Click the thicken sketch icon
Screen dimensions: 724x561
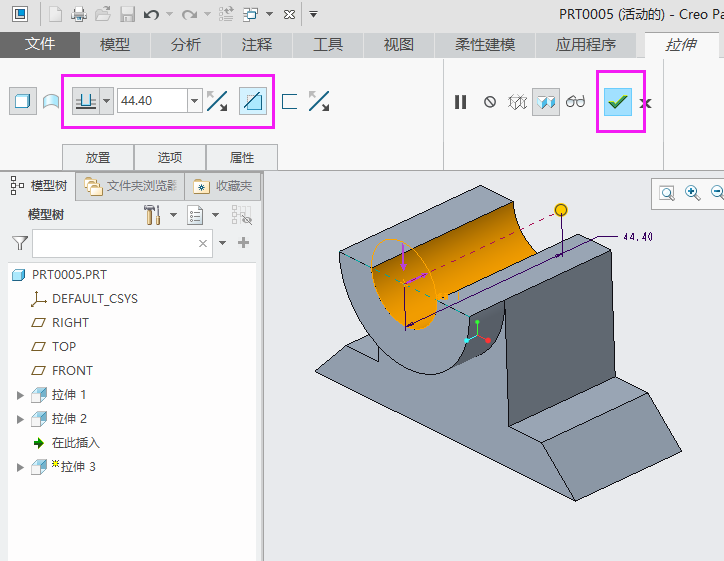pos(289,101)
